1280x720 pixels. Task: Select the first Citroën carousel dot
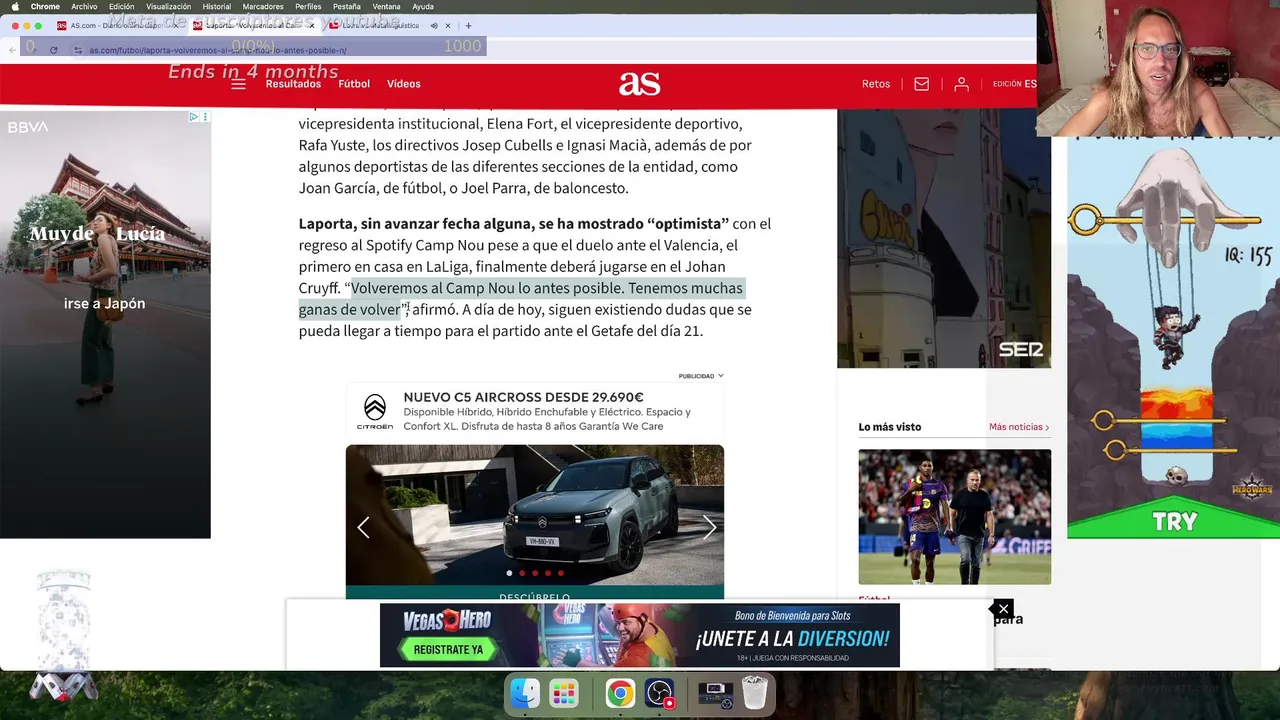pyautogui.click(x=509, y=573)
